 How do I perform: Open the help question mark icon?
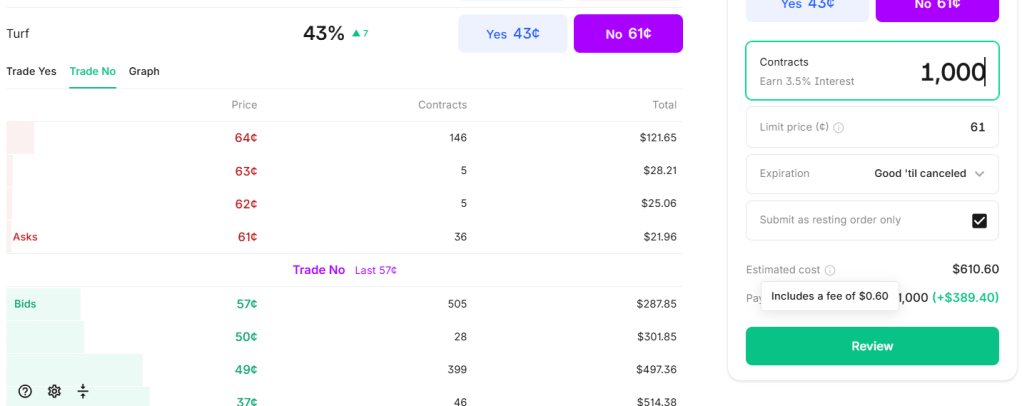point(25,391)
